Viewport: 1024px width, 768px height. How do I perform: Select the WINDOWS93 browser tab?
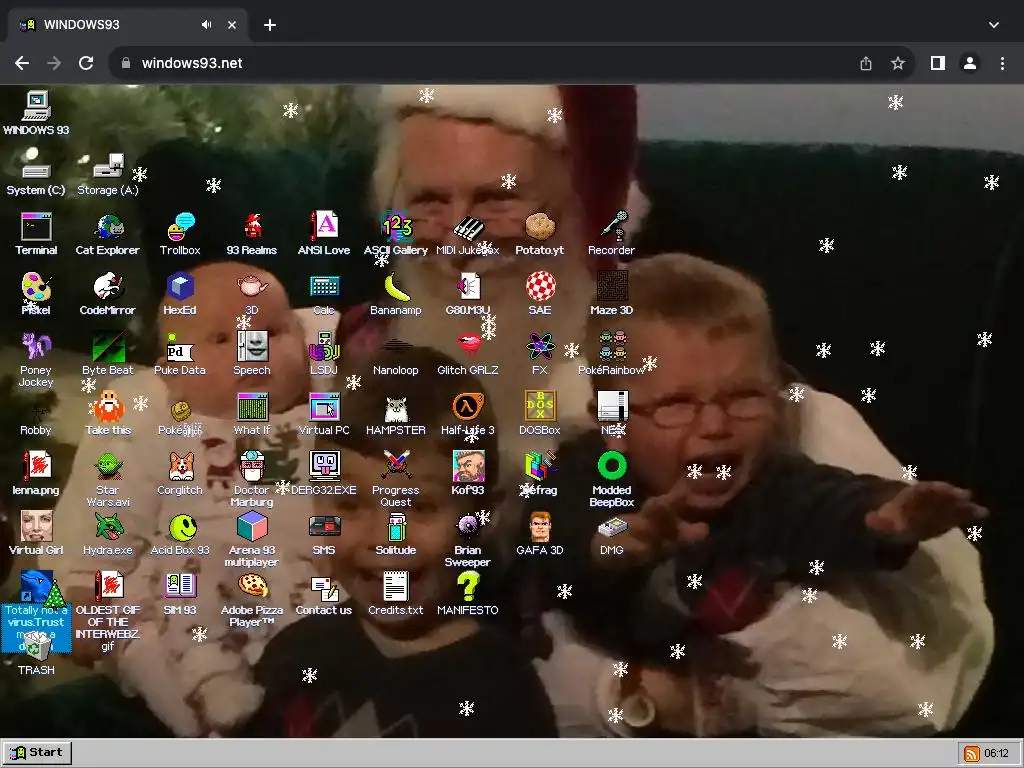click(127, 25)
